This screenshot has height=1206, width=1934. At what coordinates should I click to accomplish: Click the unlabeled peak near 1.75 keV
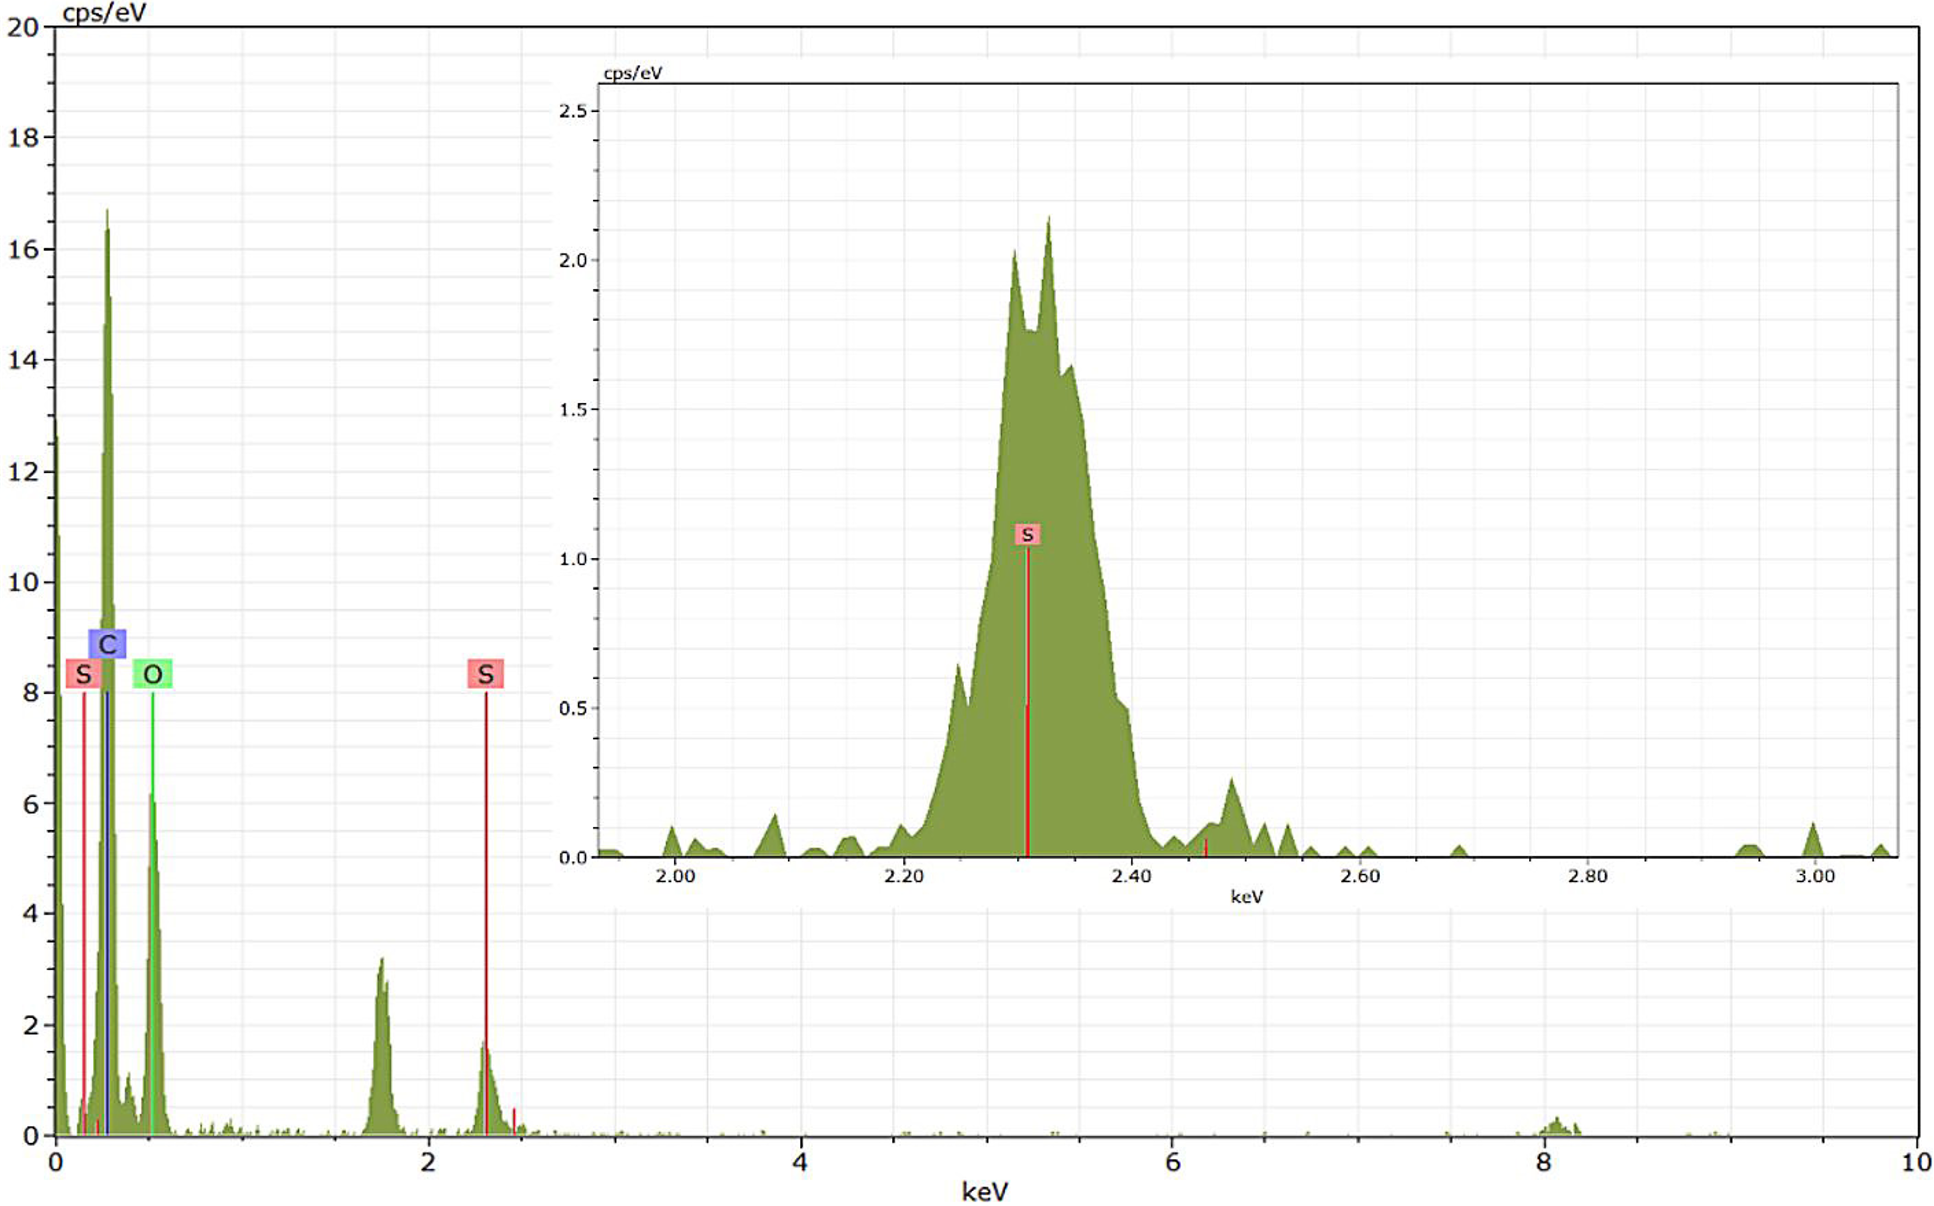coord(381,1040)
